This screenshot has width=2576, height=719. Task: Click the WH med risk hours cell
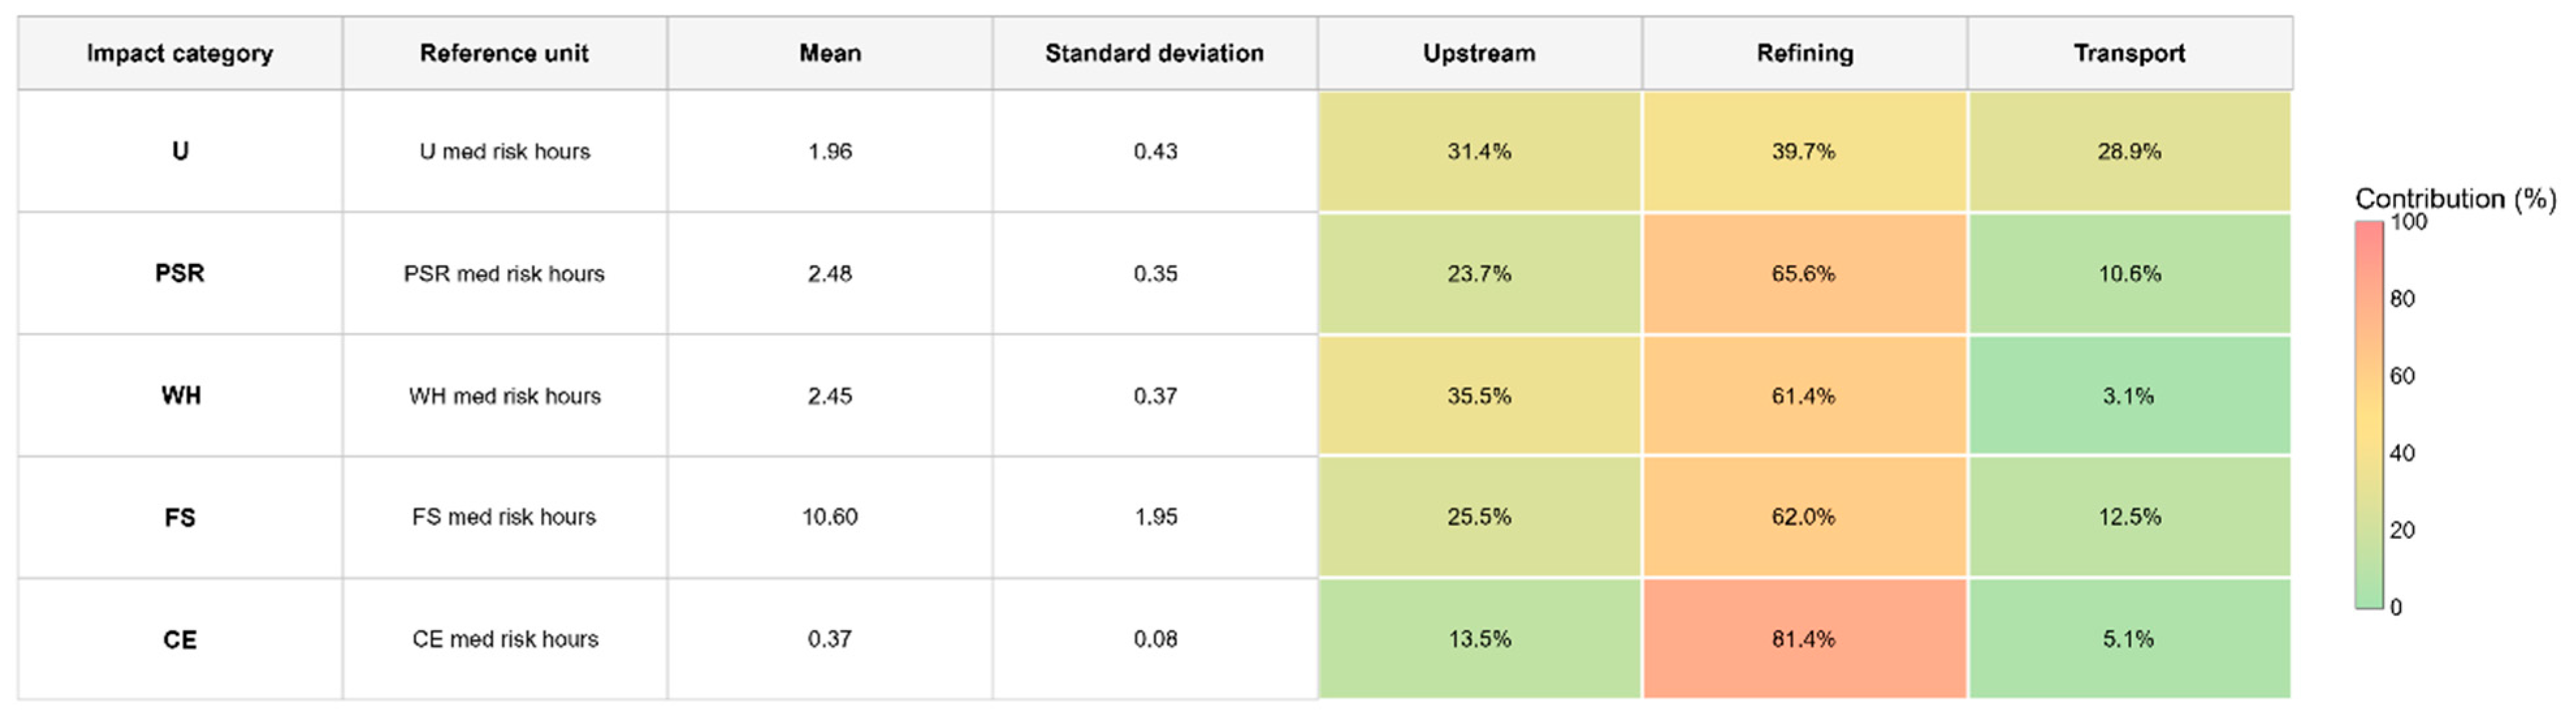[x=504, y=396]
